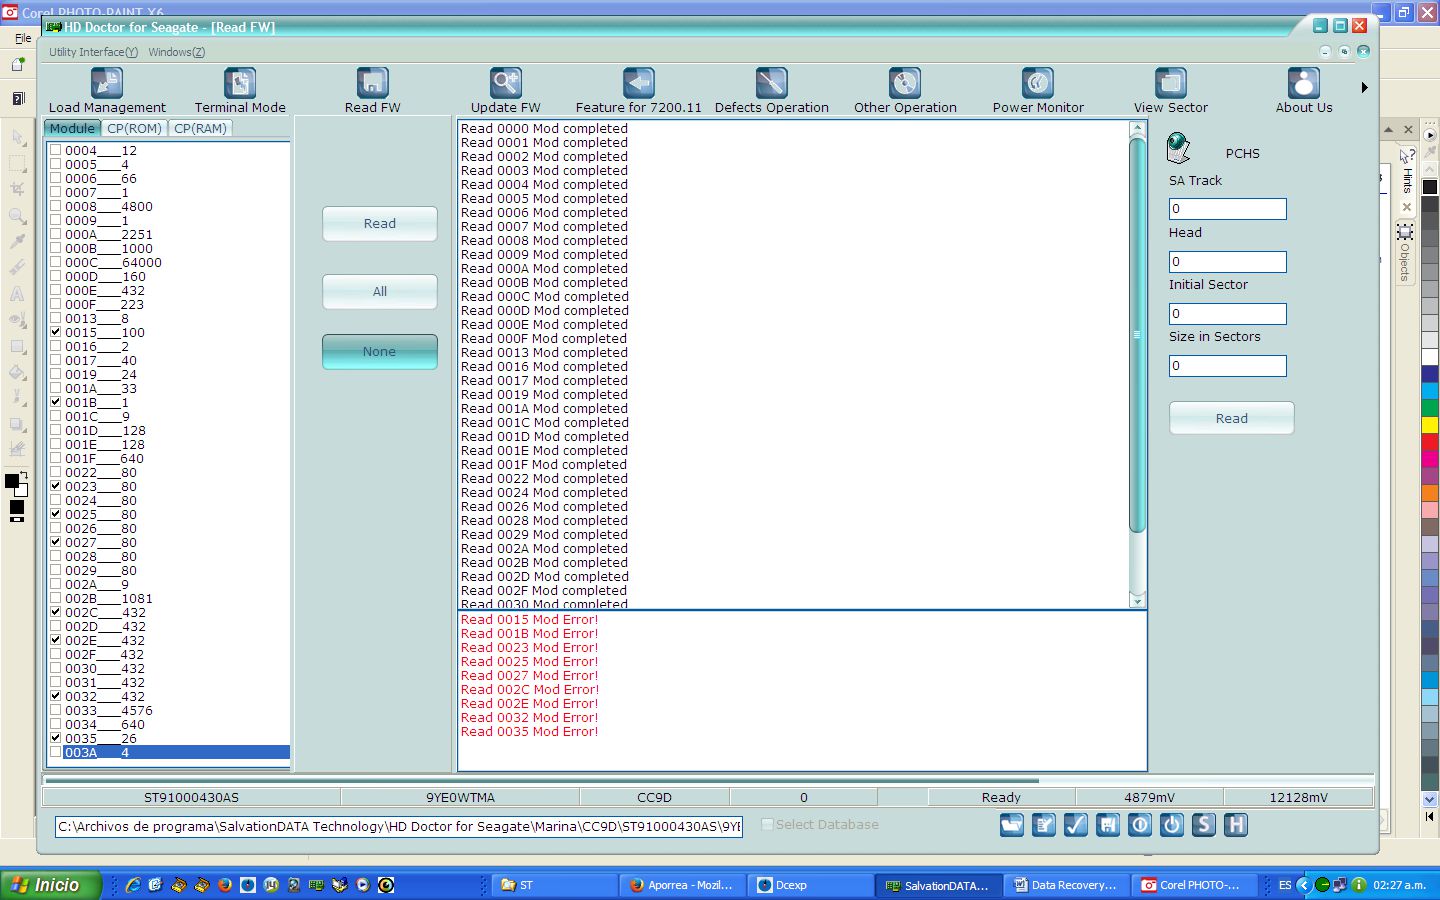Screen dimensions: 1440x900
Task: Uncheck module 0023___80 checkbox
Action: tap(56, 486)
